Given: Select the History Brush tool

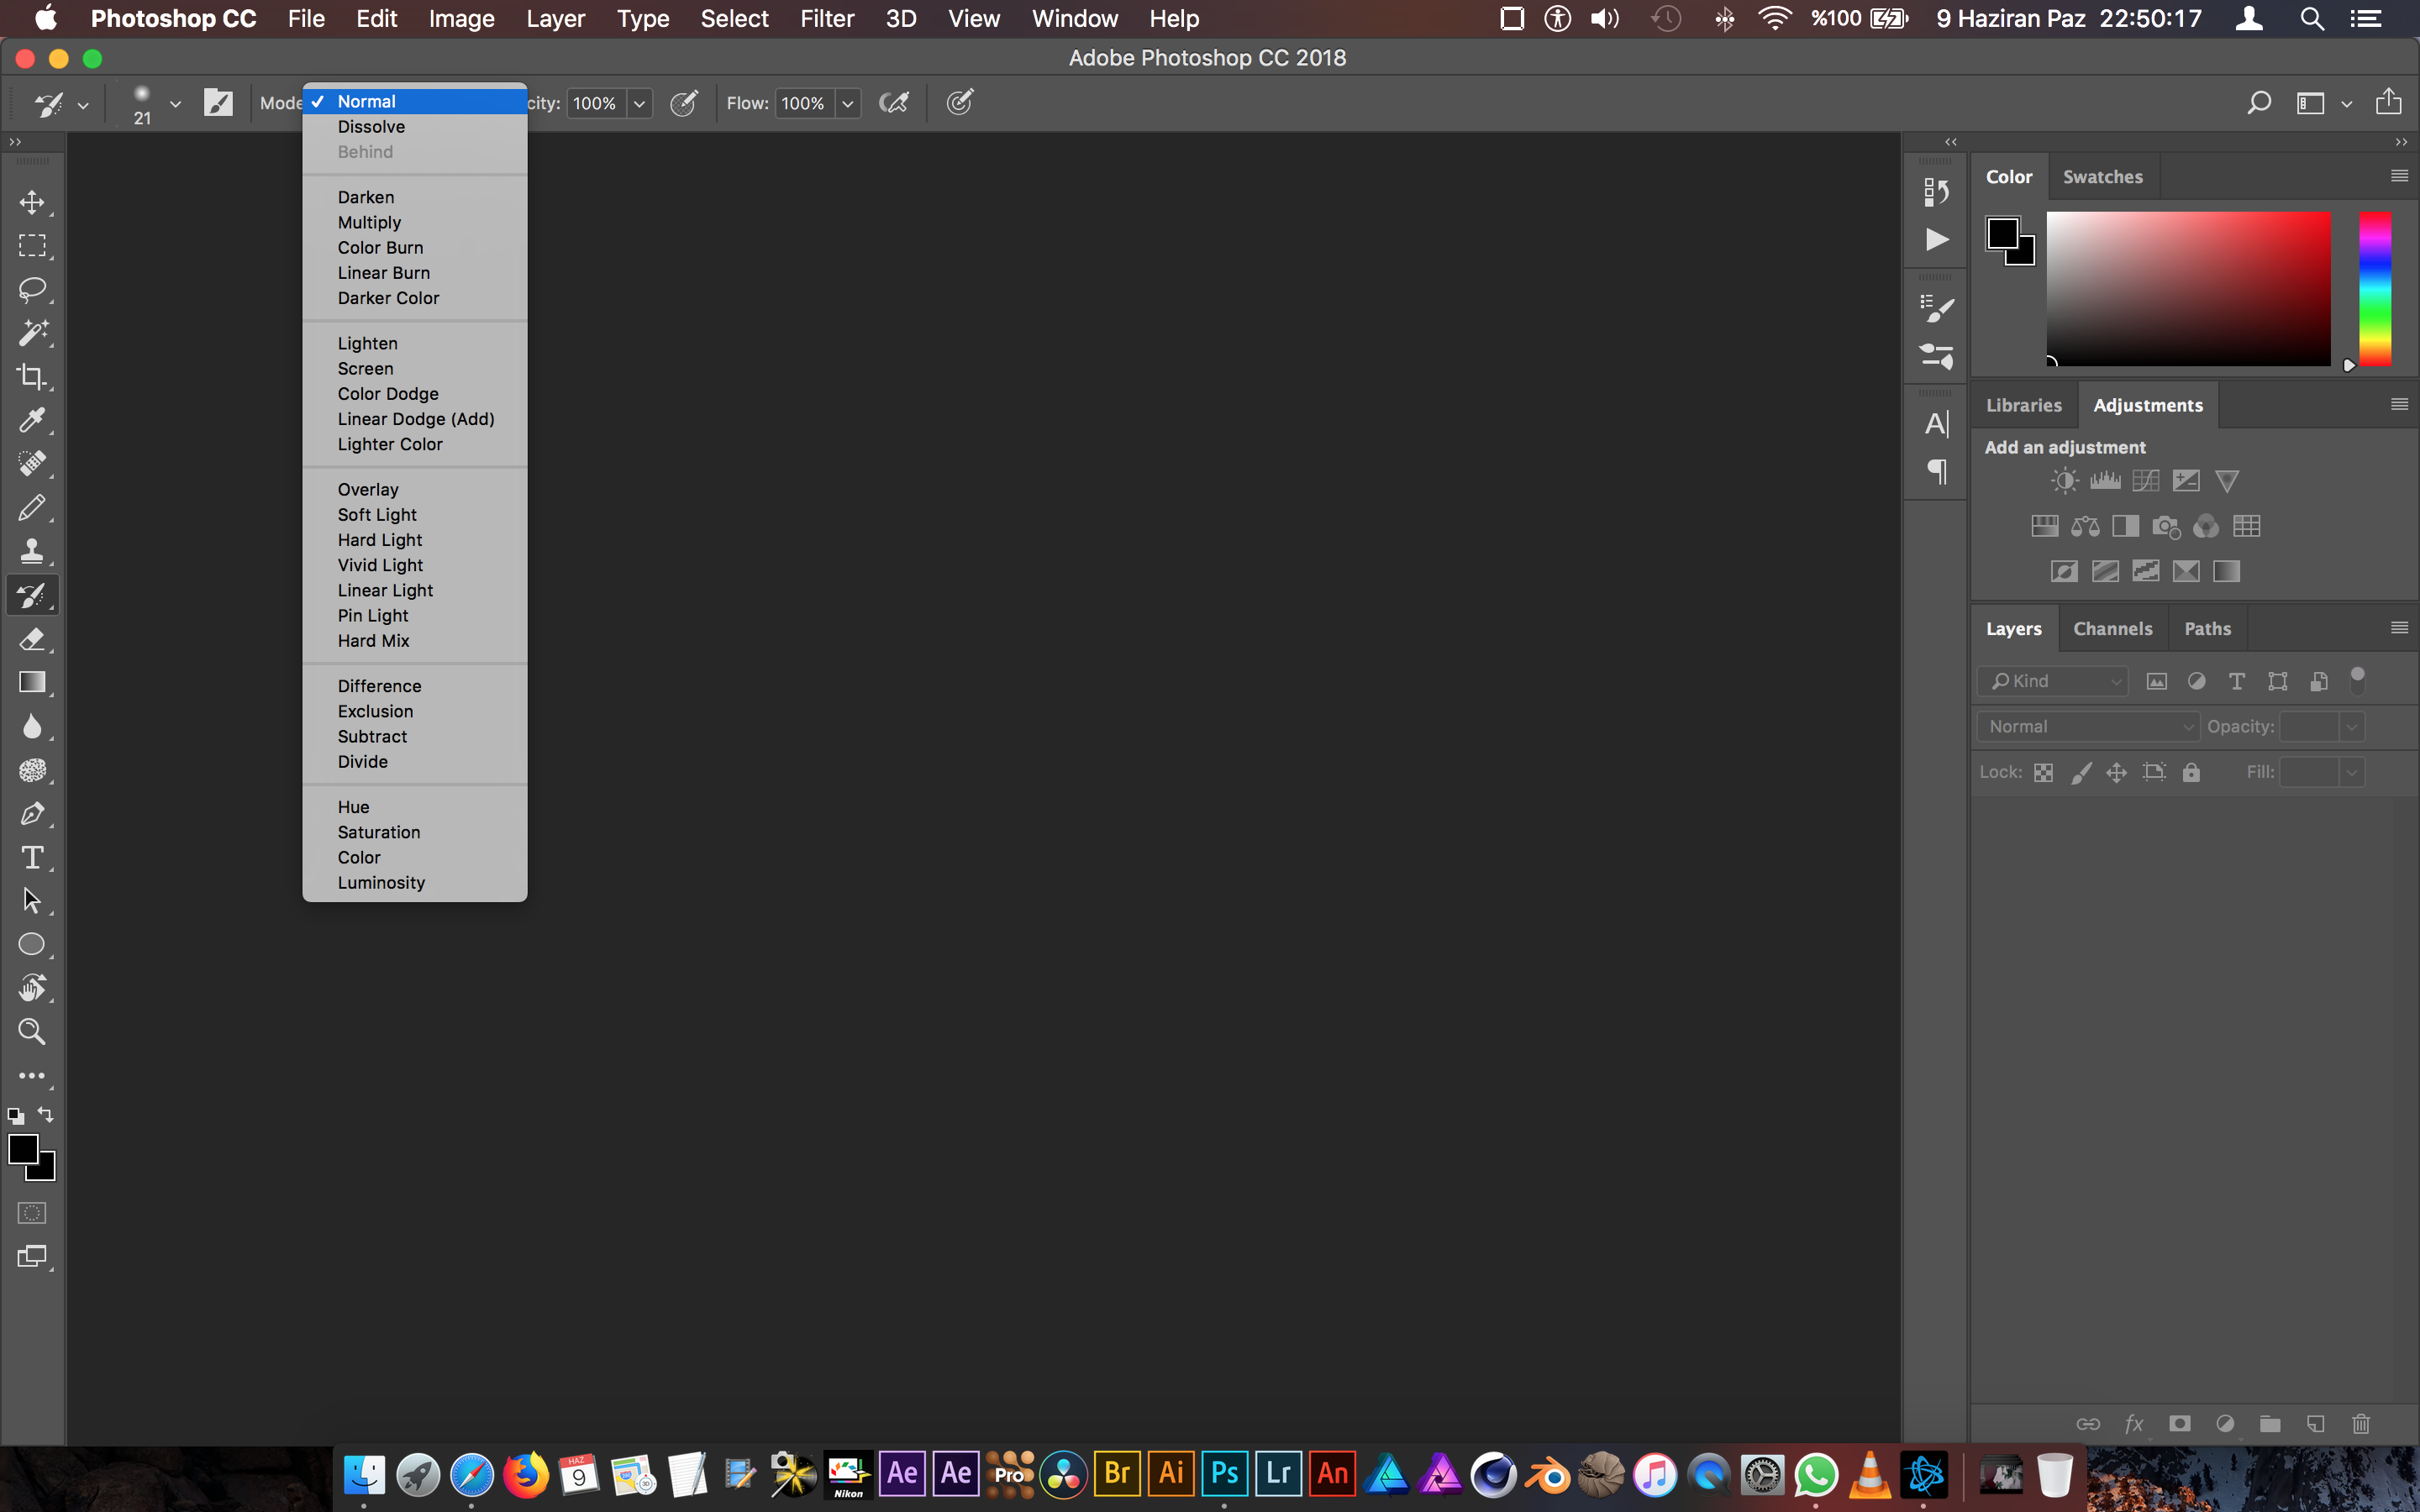Looking at the screenshot, I should tap(32, 595).
